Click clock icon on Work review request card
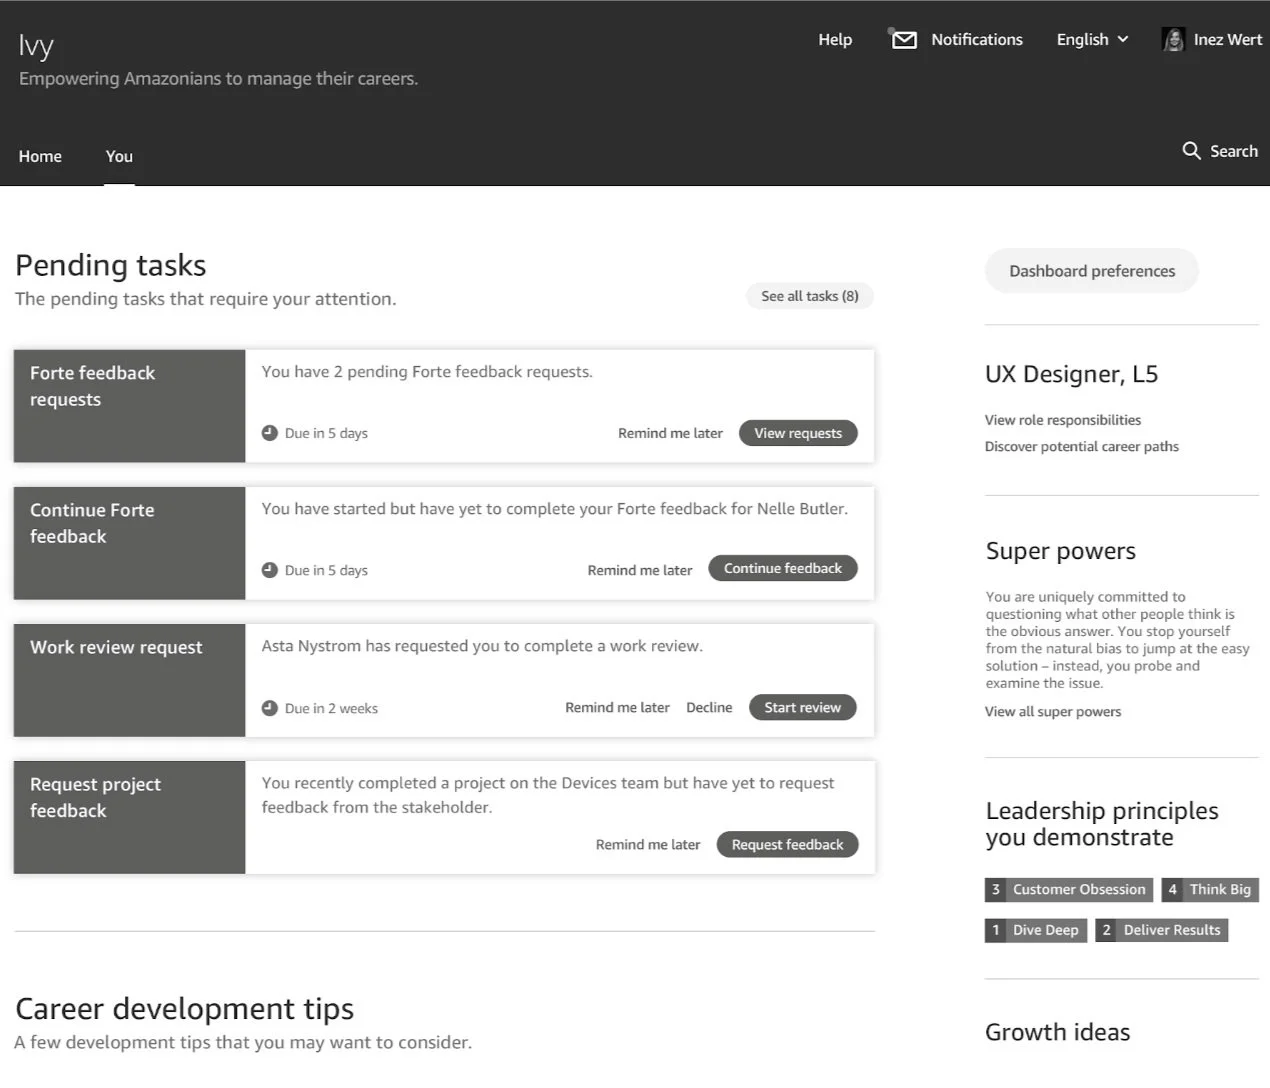This screenshot has height=1088, width=1270. (269, 708)
